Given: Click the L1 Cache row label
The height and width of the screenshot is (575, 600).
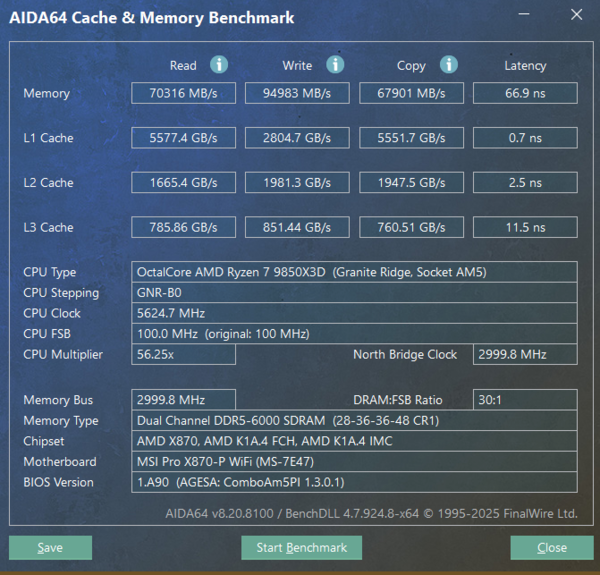Looking at the screenshot, I should pyautogui.click(x=48, y=138).
